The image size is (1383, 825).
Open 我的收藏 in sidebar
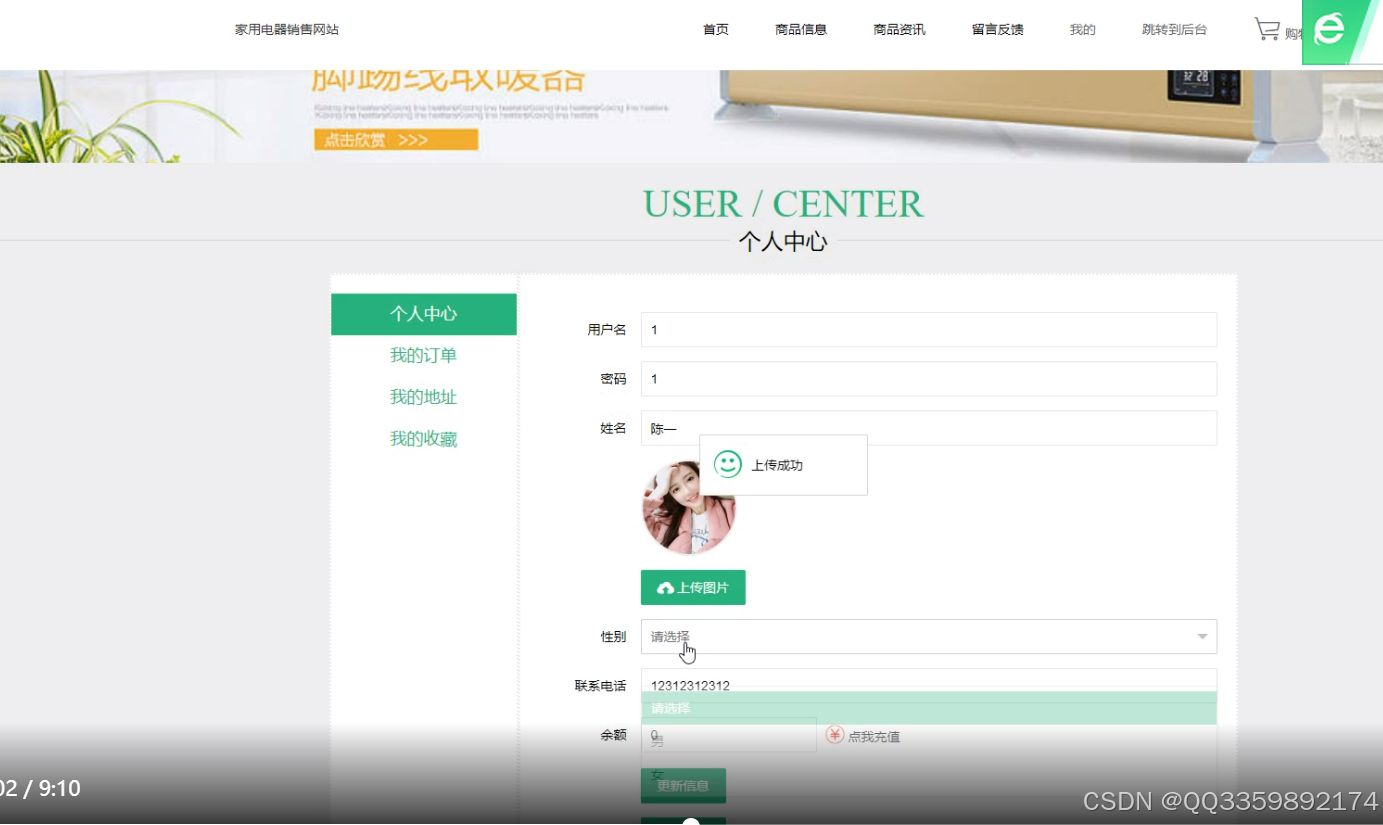(424, 440)
